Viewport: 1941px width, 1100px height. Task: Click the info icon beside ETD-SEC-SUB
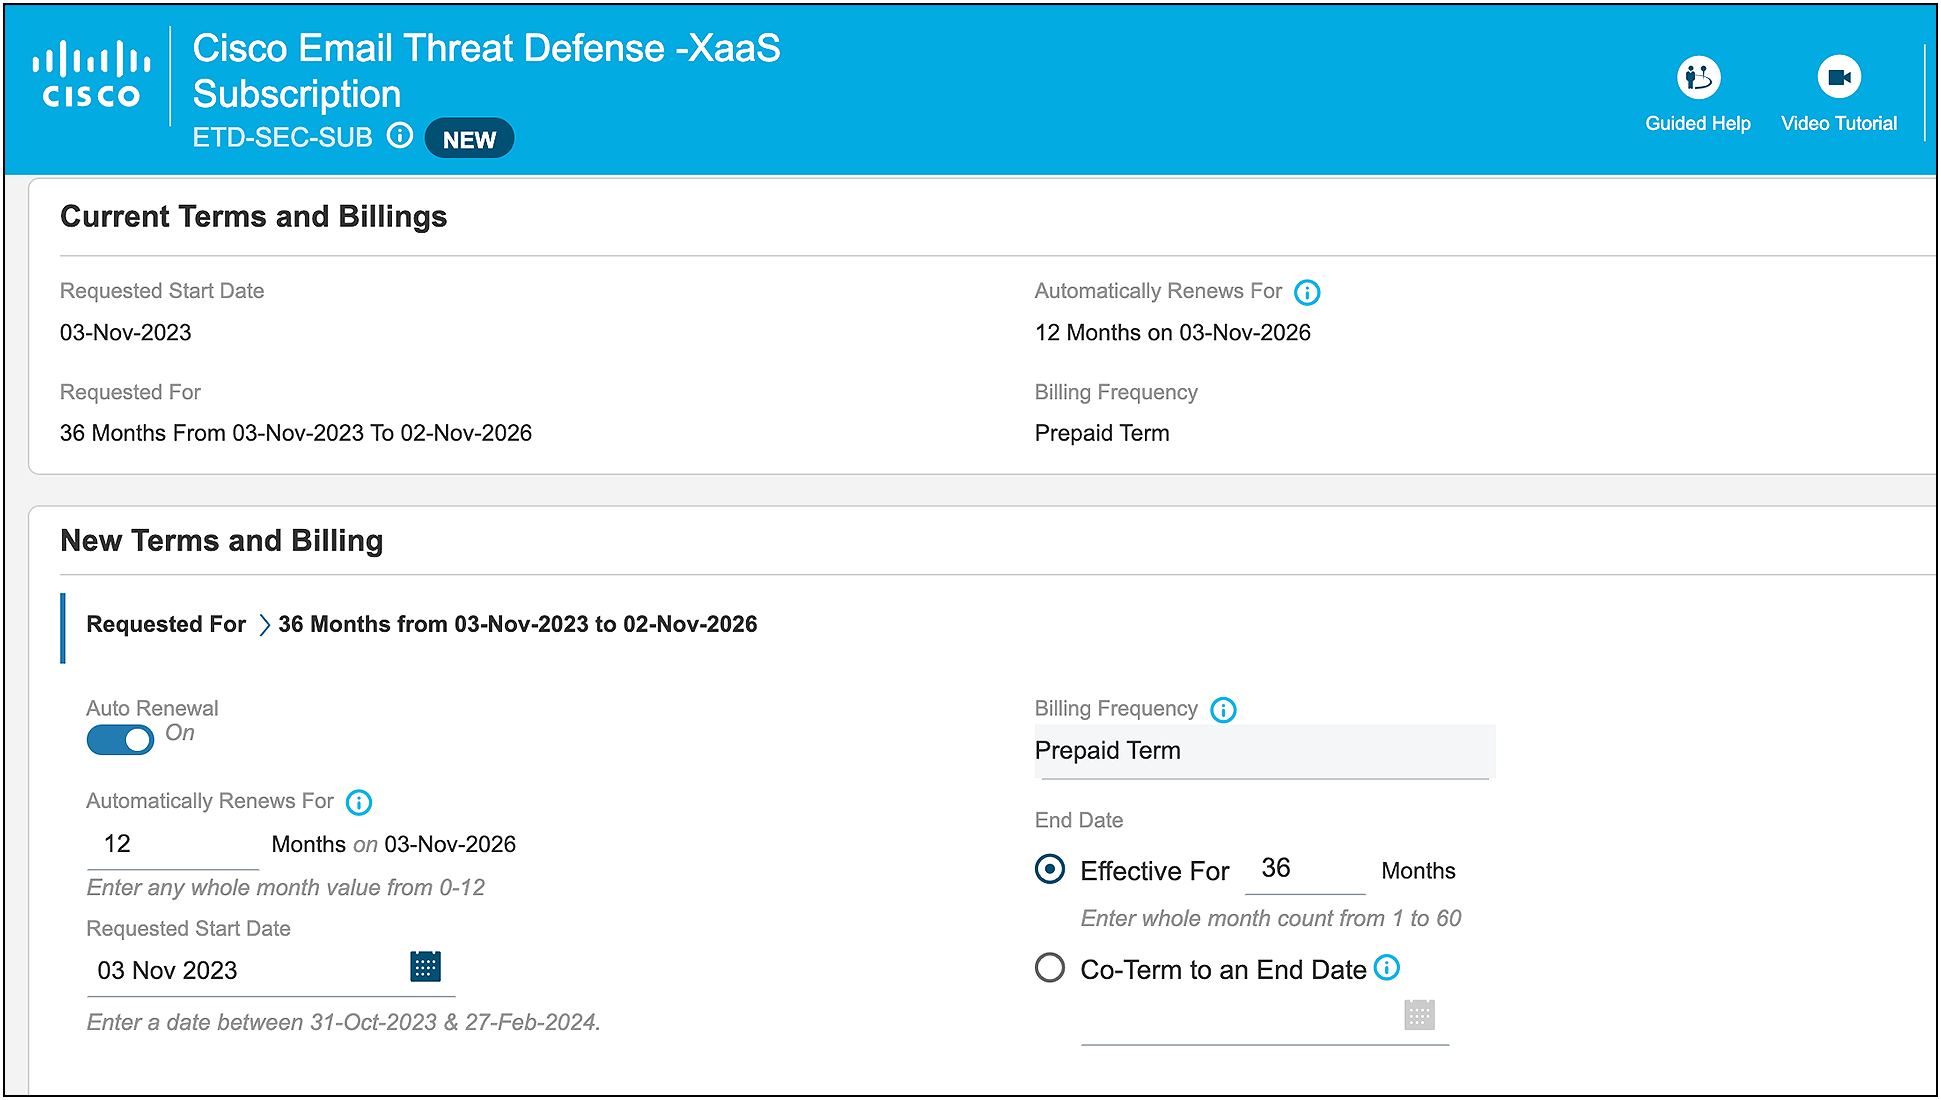[x=400, y=137]
